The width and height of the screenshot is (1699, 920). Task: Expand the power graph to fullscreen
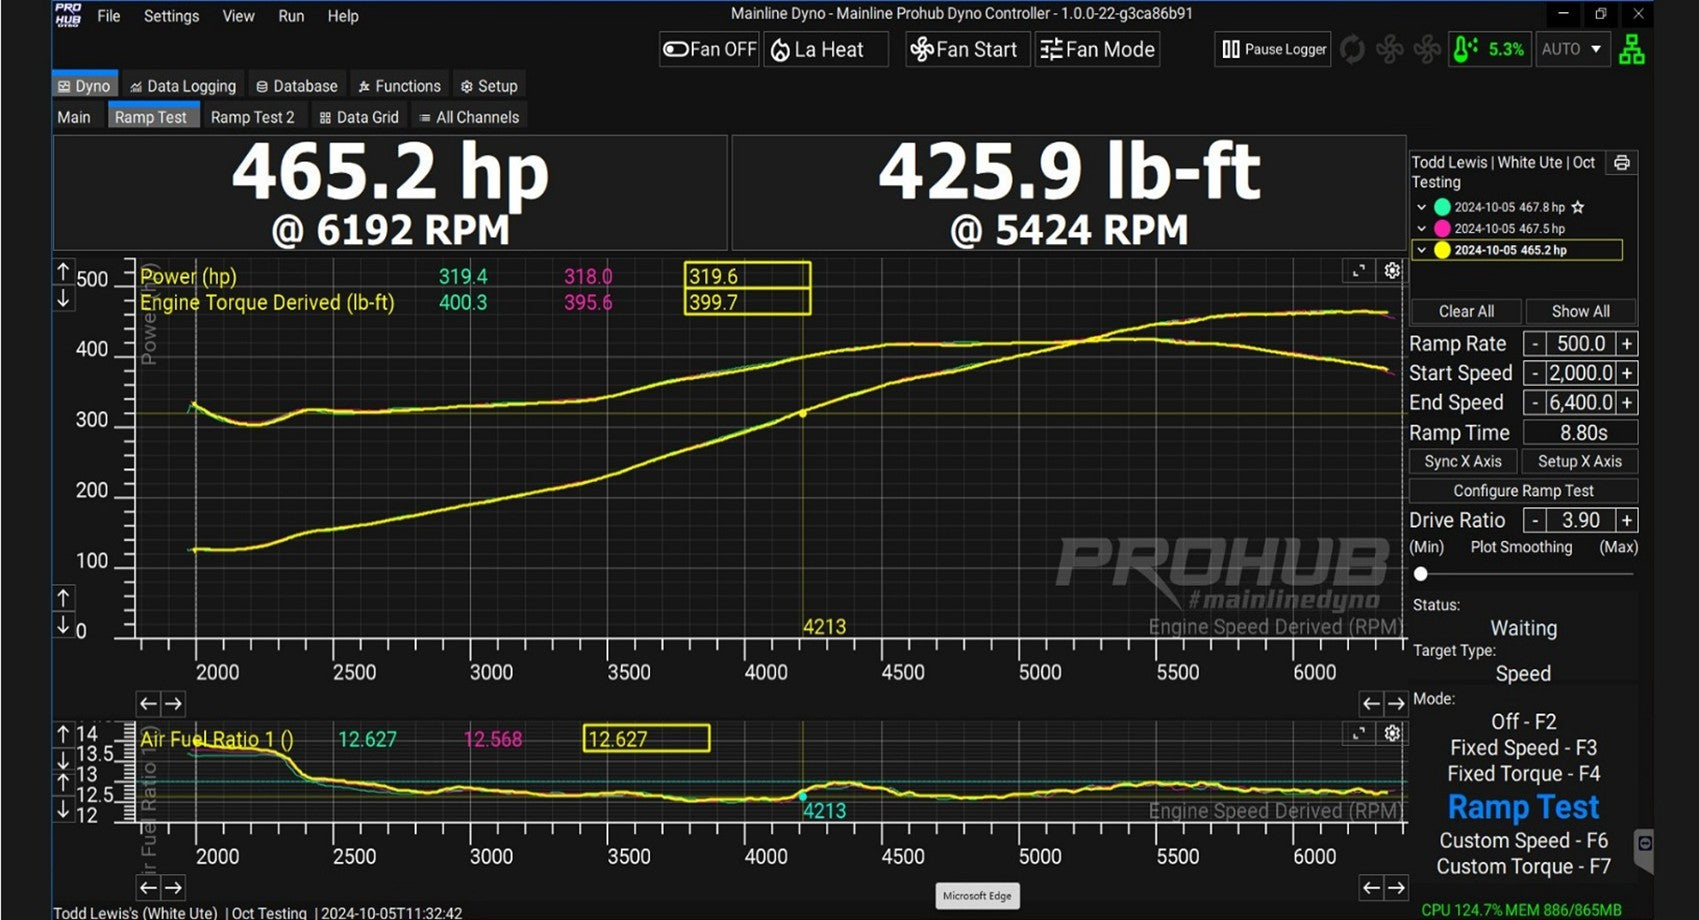pos(1359,271)
